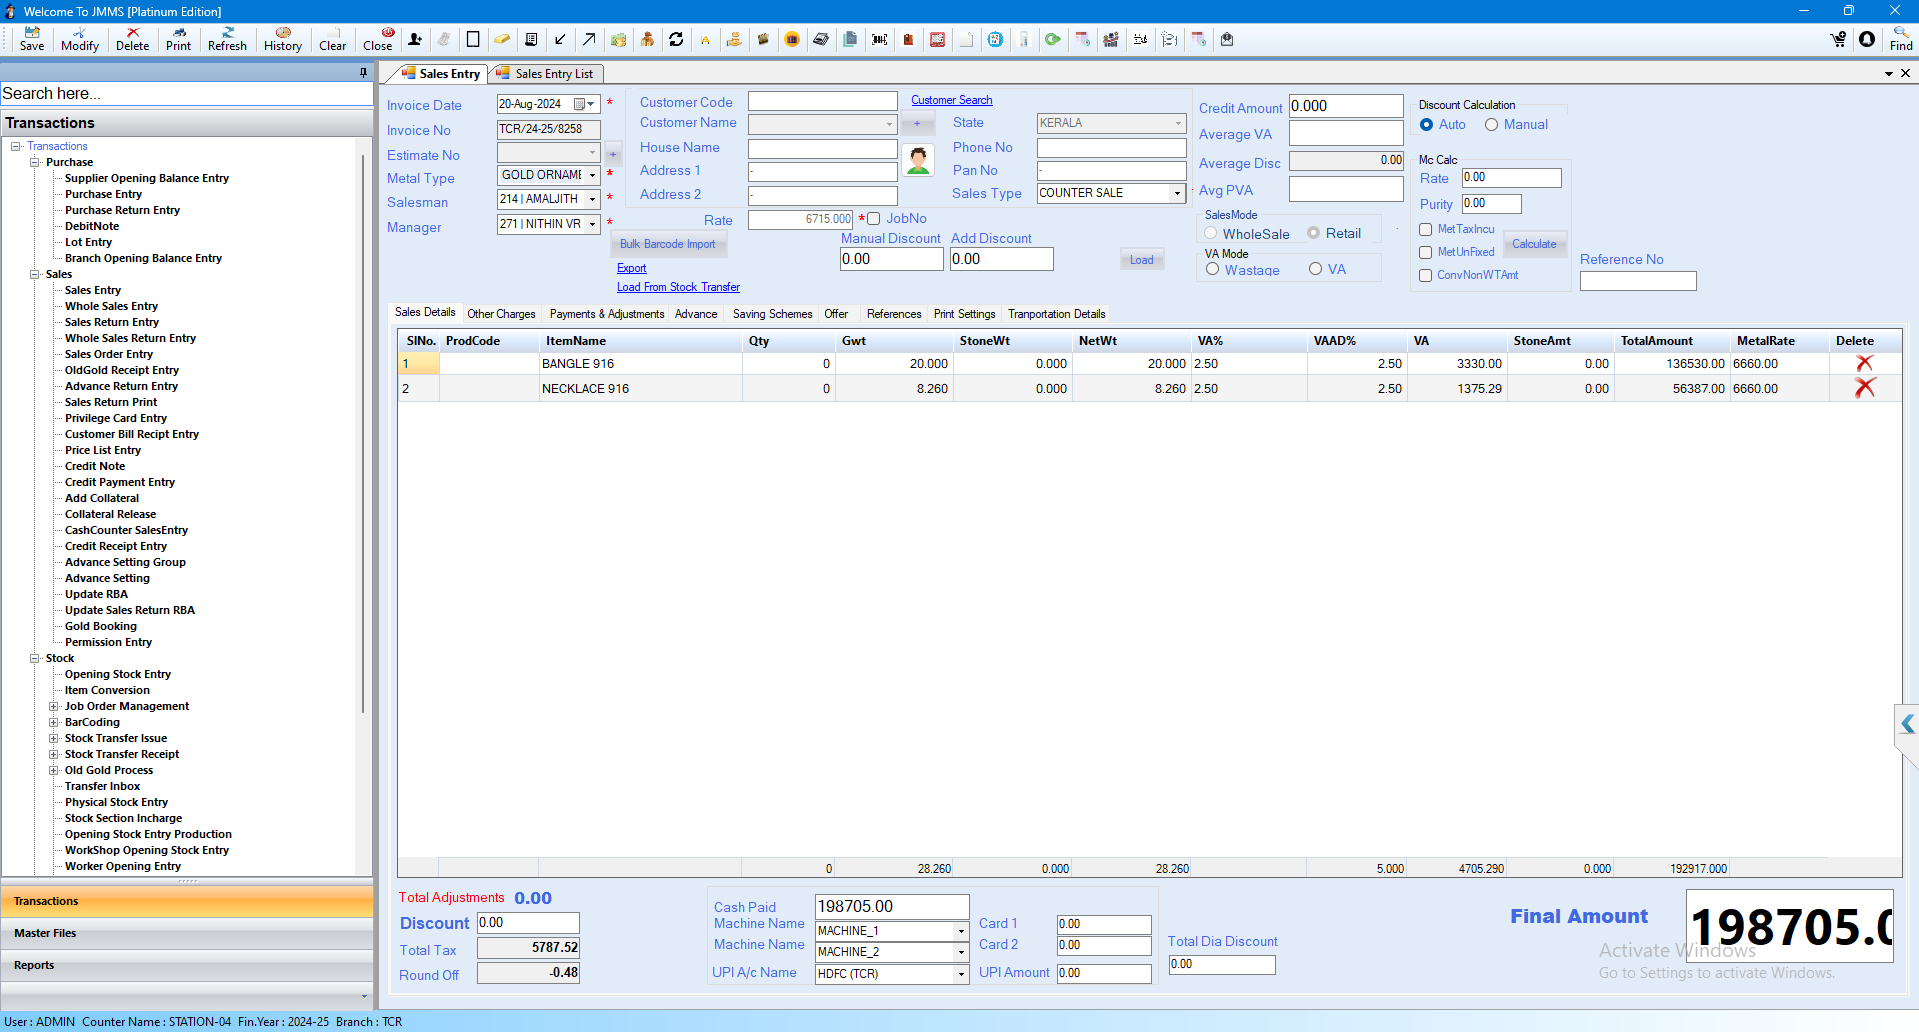Open the Sales Type dropdown
The height and width of the screenshot is (1032, 1919).
click(1177, 193)
